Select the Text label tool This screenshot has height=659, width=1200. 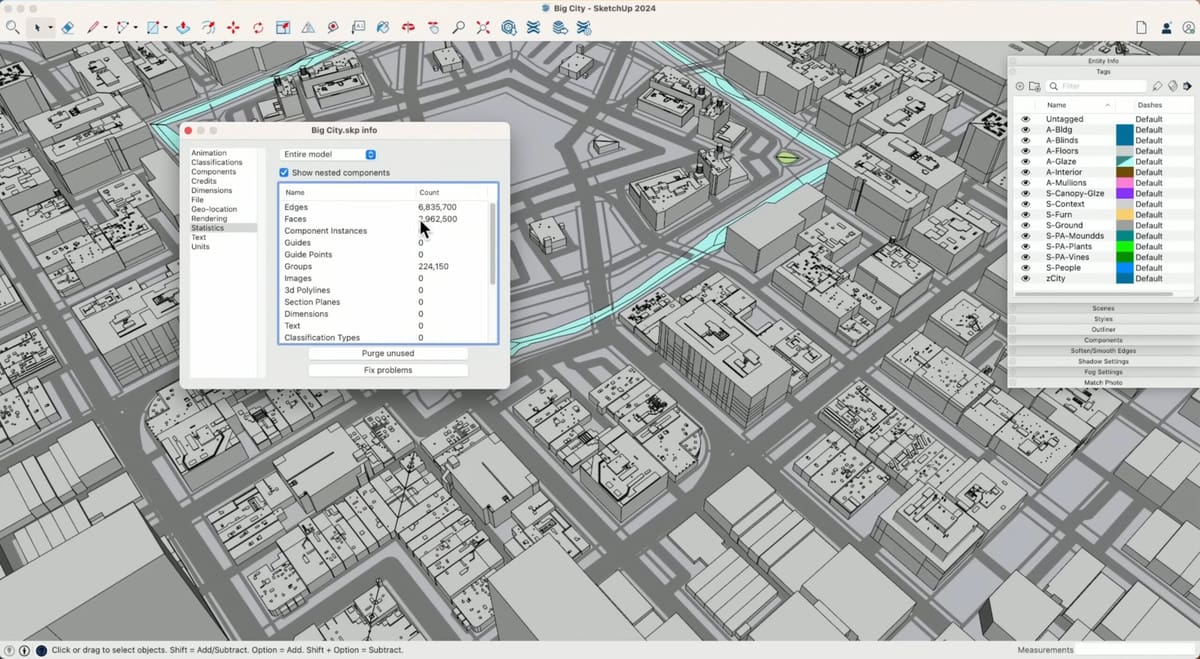click(358, 28)
